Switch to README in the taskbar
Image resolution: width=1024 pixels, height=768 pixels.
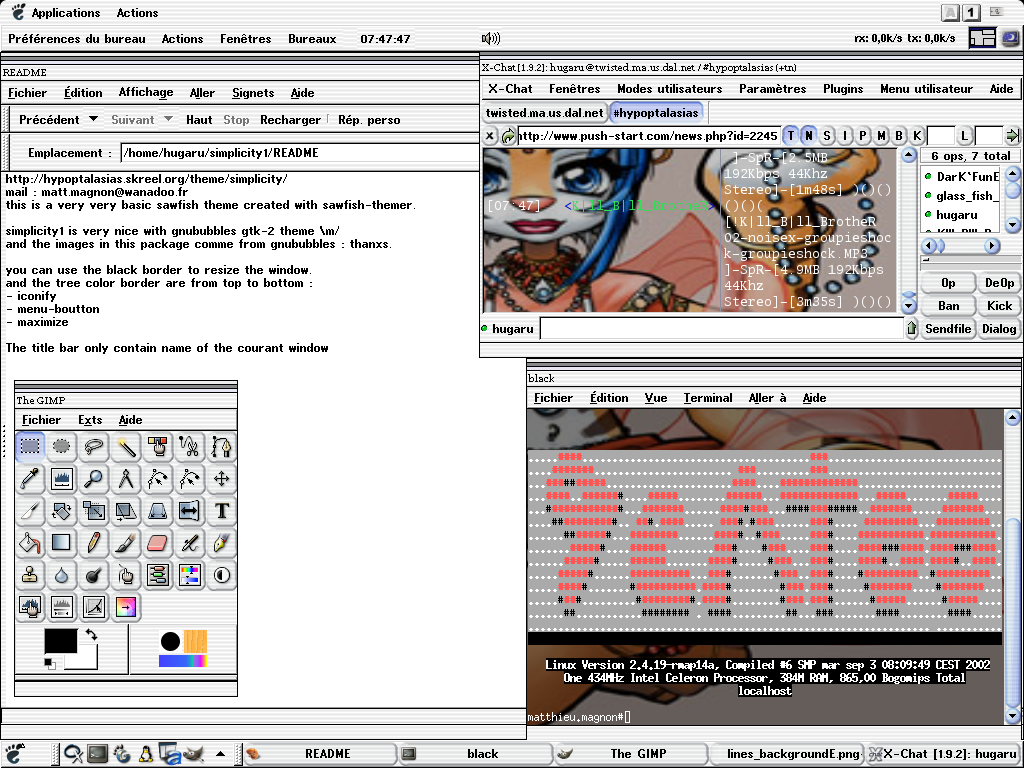pyautogui.click(x=320, y=754)
